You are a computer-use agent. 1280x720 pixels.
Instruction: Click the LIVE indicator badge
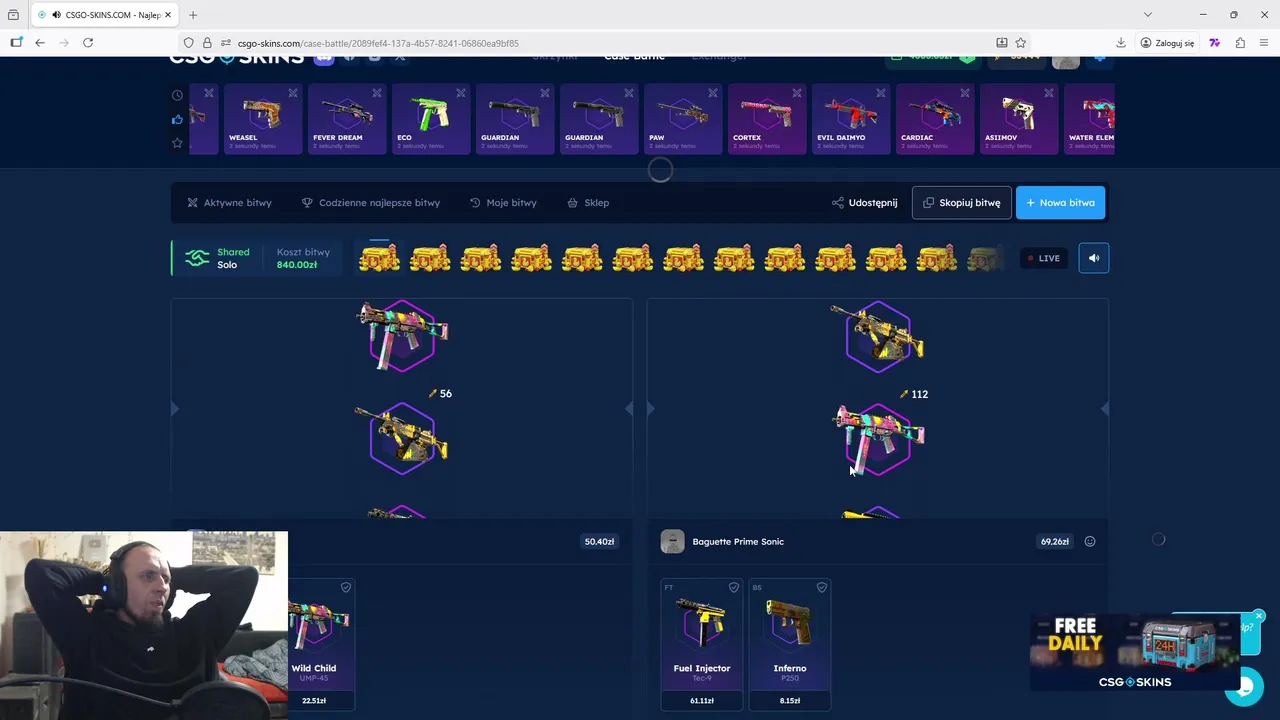1043,258
